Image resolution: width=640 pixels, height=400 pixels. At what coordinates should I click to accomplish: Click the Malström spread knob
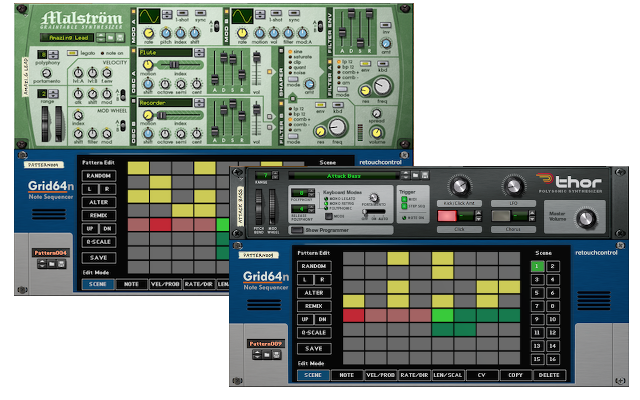(x=376, y=113)
